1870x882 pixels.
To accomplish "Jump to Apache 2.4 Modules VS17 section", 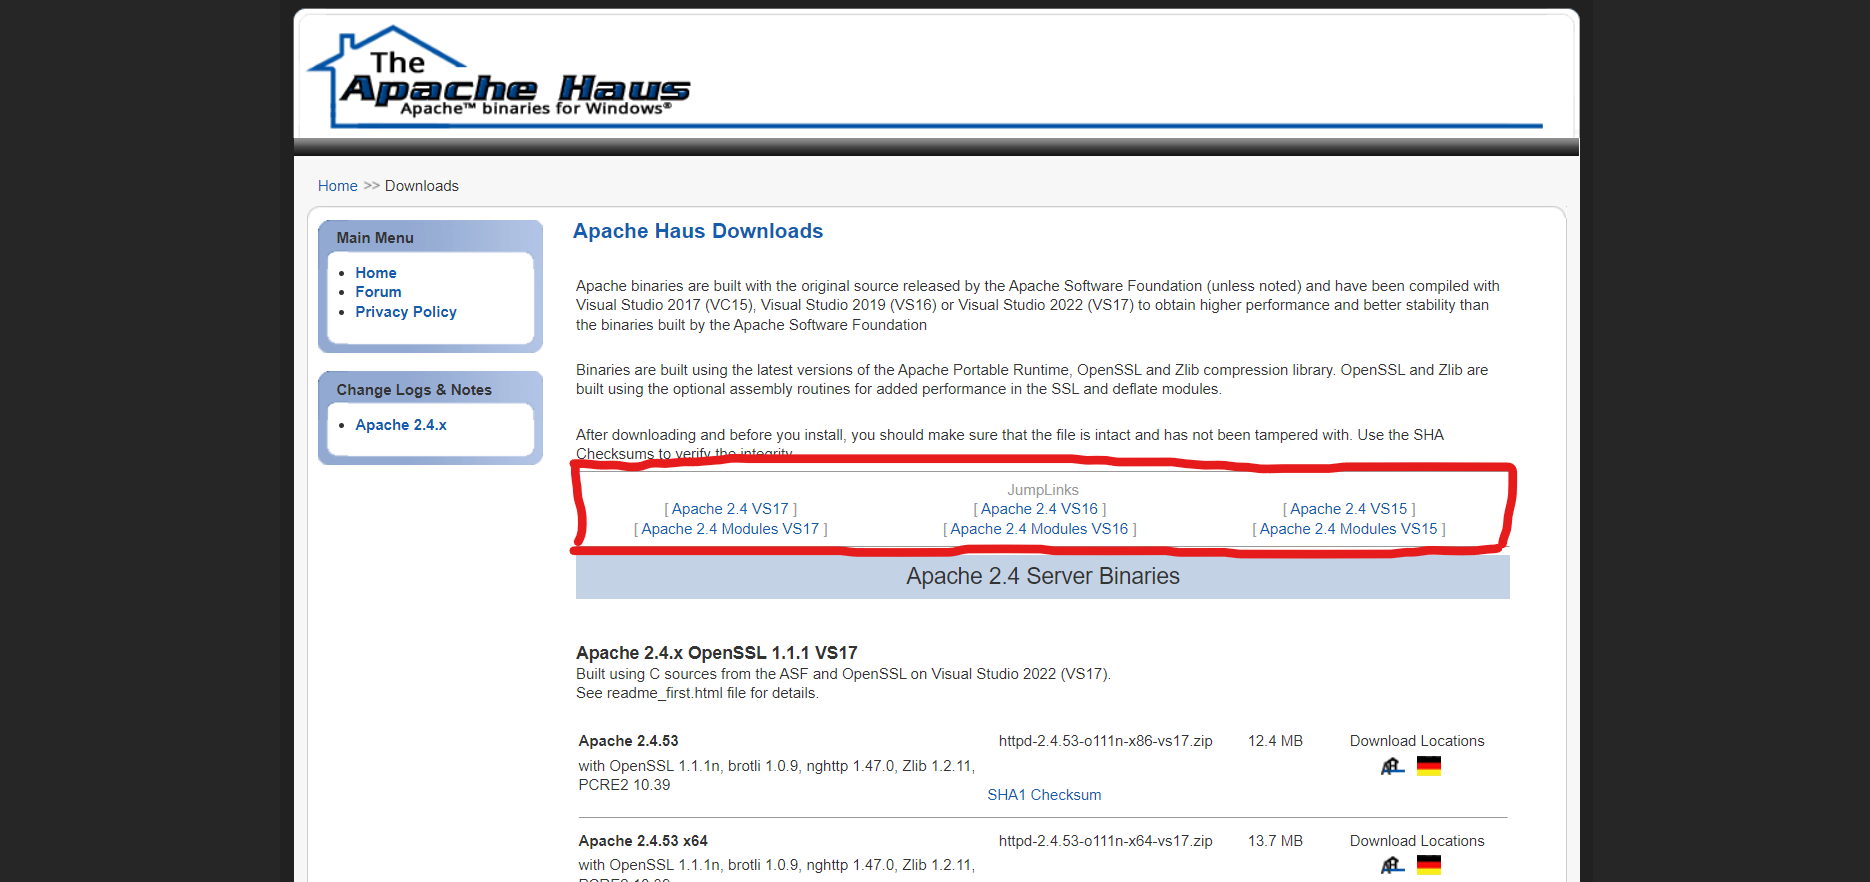I will coord(730,529).
